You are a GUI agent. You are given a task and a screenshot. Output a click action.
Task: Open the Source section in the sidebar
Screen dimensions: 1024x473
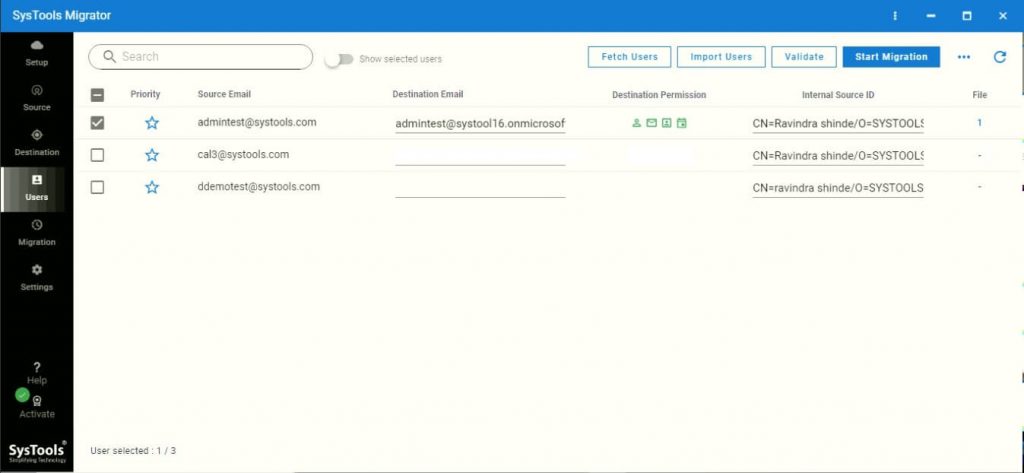37,98
